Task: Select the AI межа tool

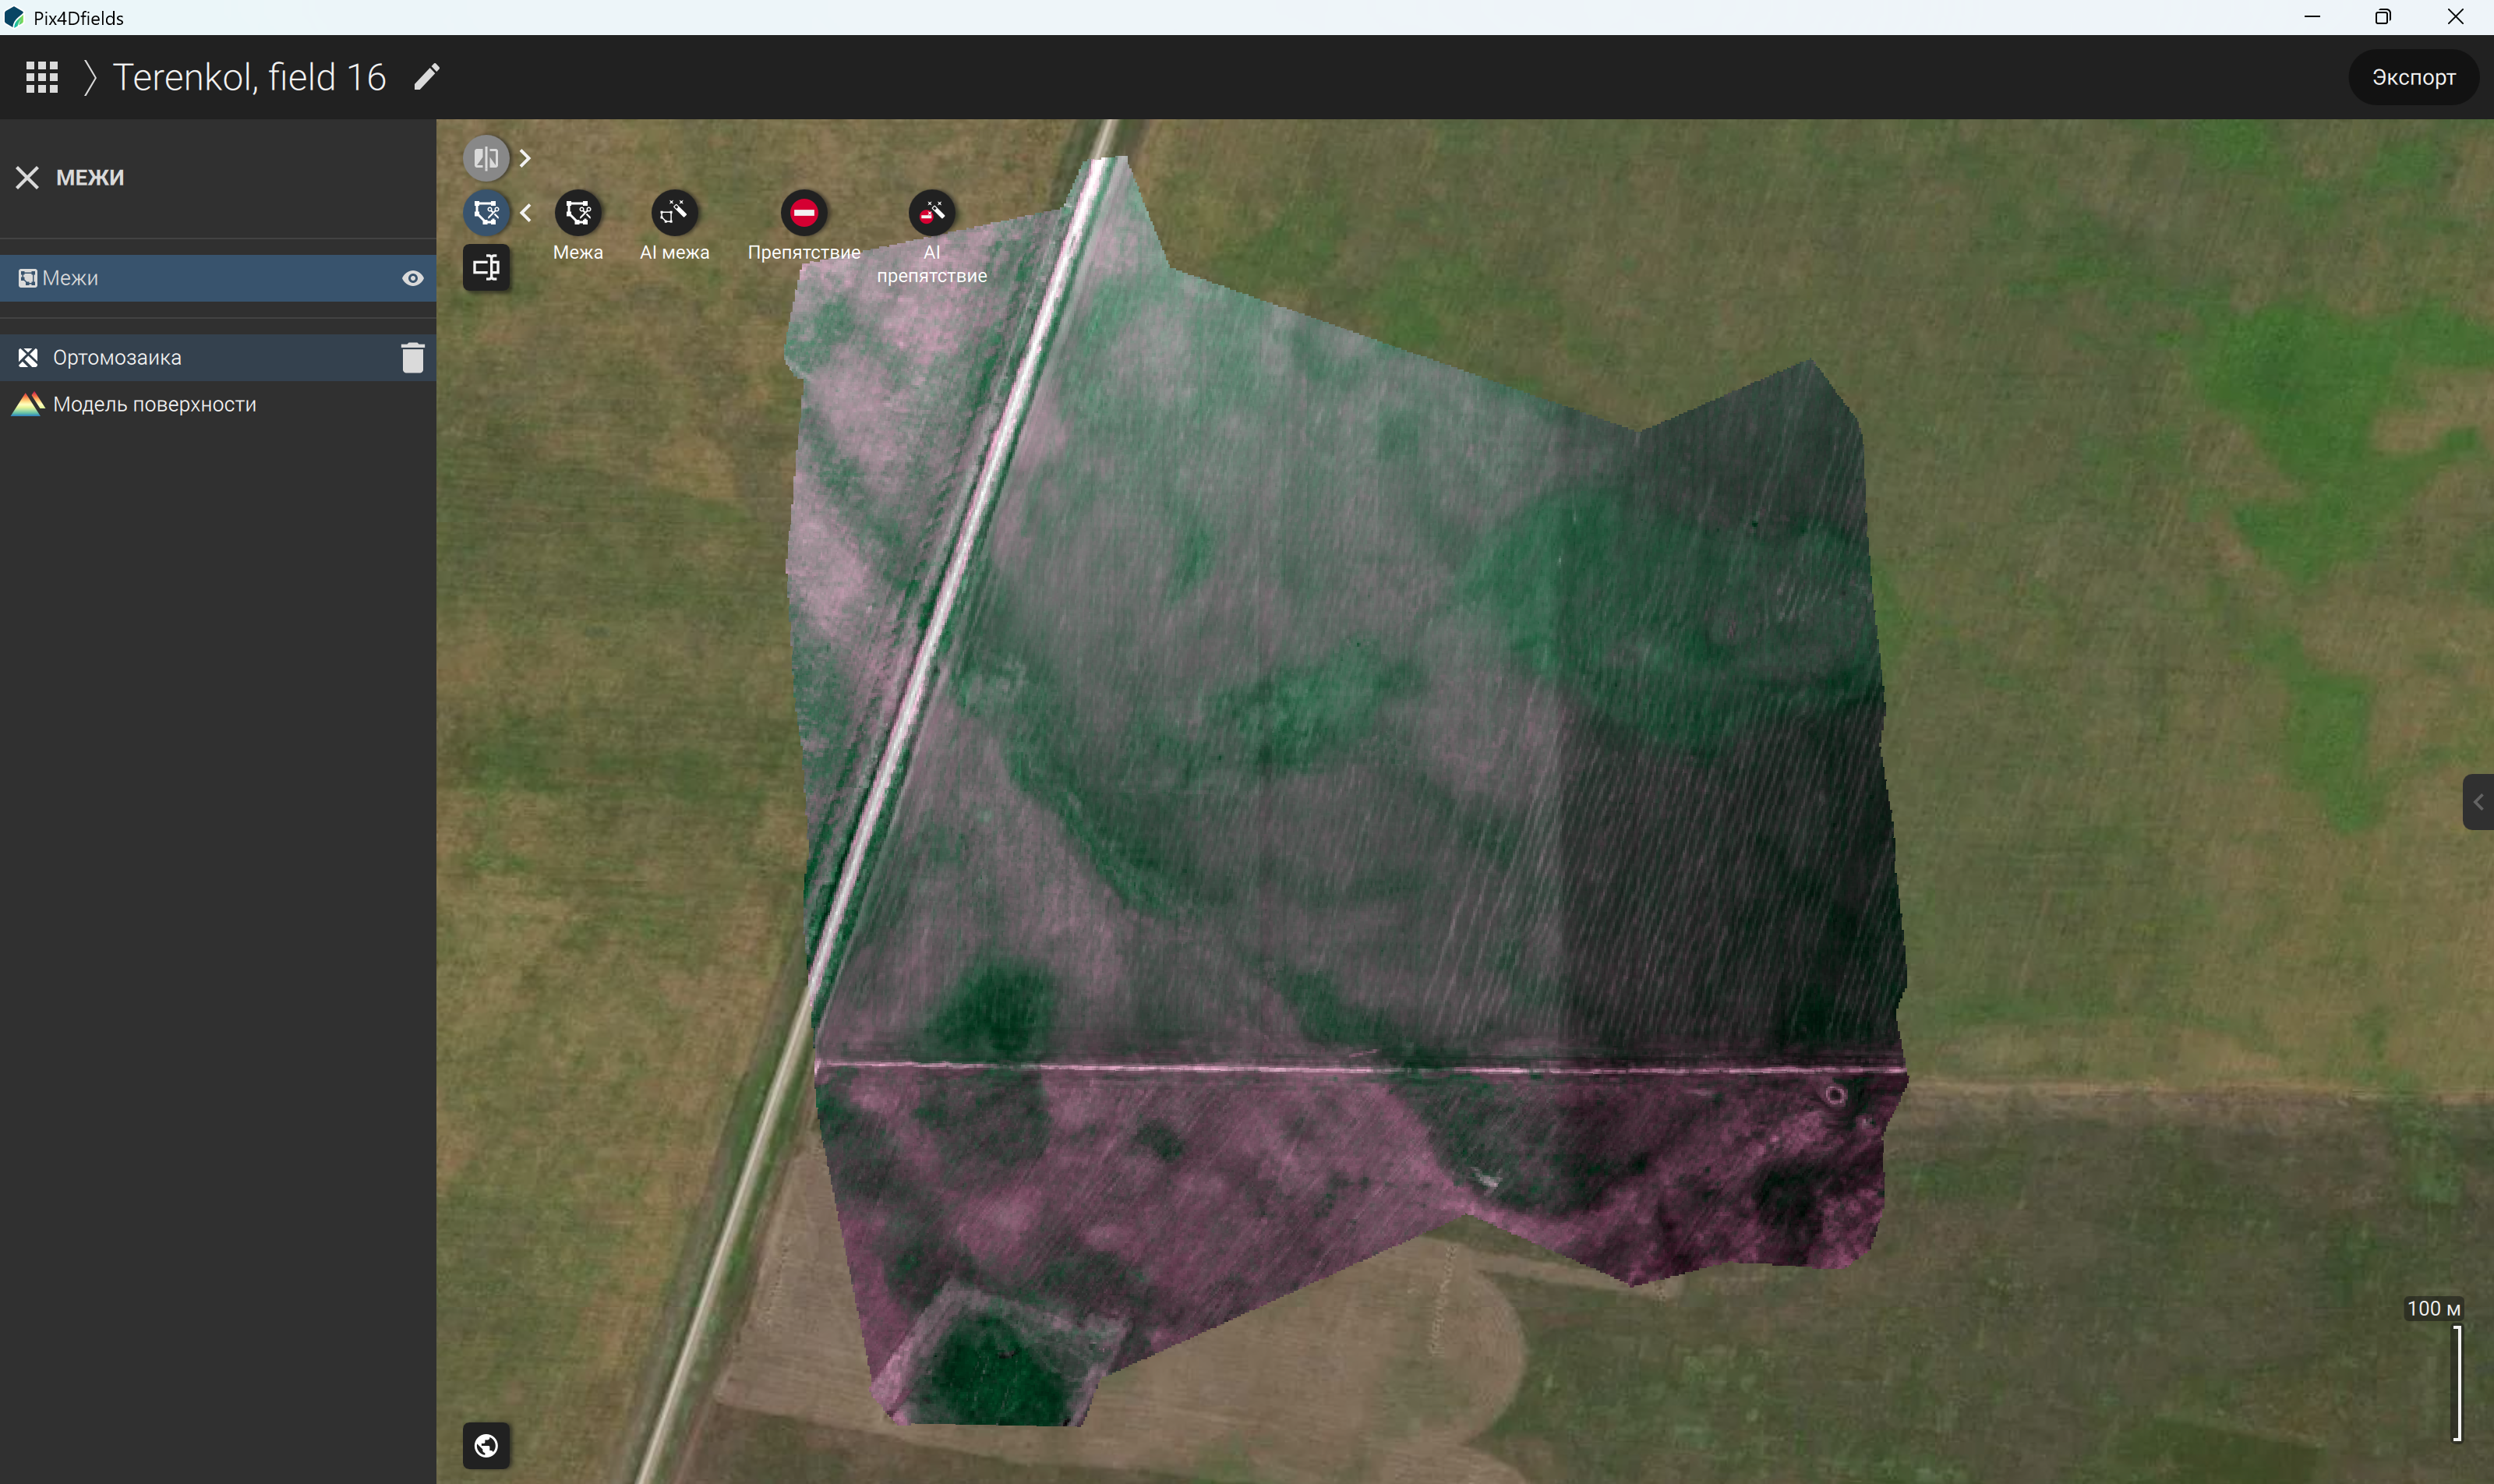Action: coord(674,212)
